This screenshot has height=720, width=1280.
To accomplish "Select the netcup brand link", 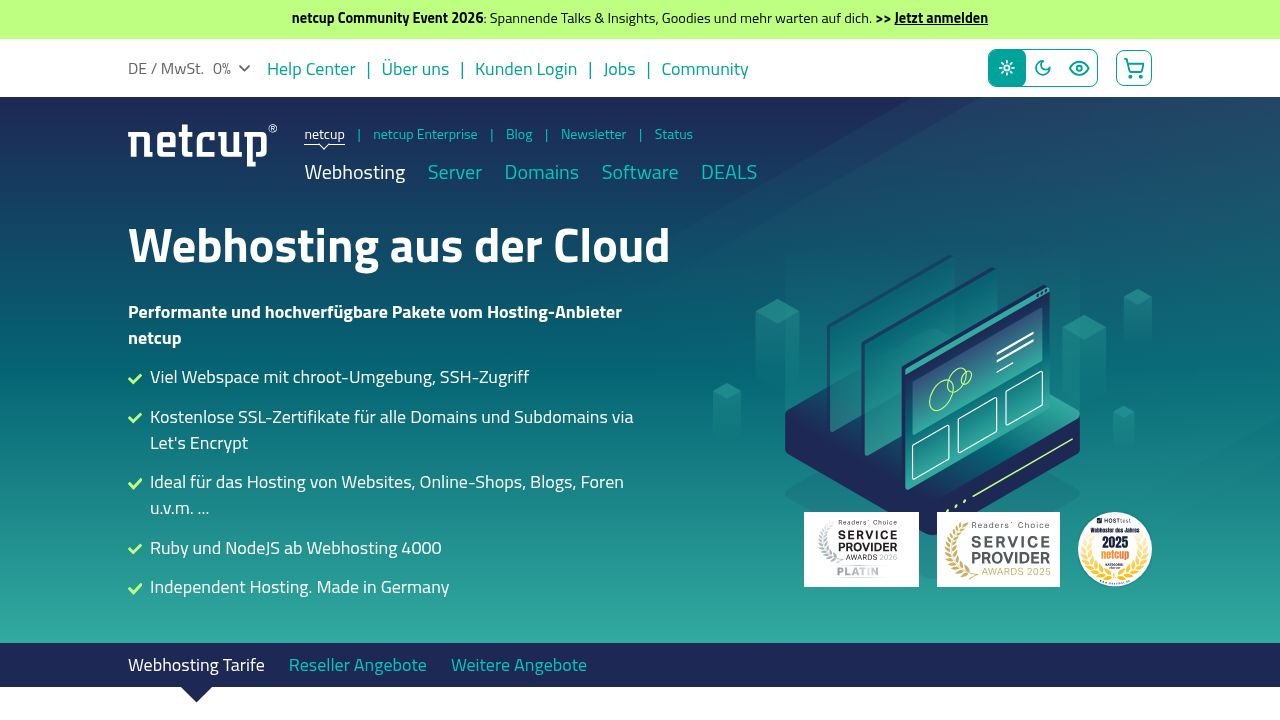I will click(x=324, y=134).
